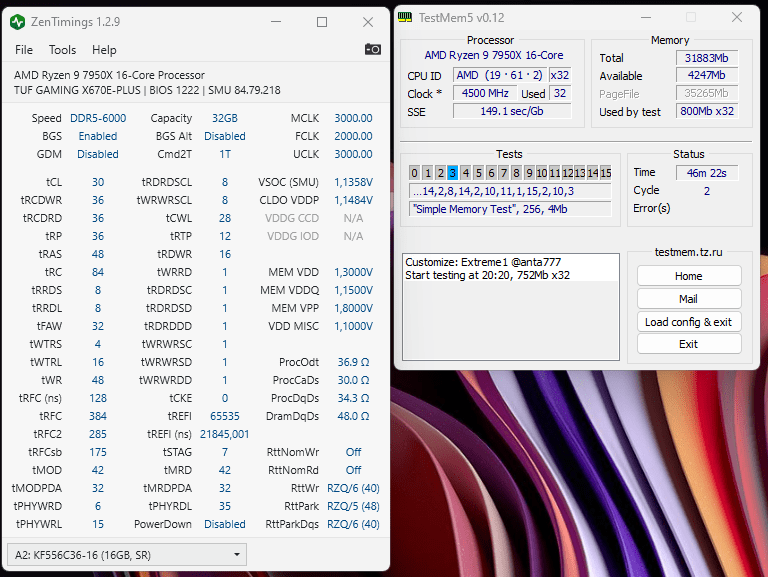The height and width of the screenshot is (577, 768).
Task: Click the TestMem5 title bar memory icon
Action: (x=405, y=18)
